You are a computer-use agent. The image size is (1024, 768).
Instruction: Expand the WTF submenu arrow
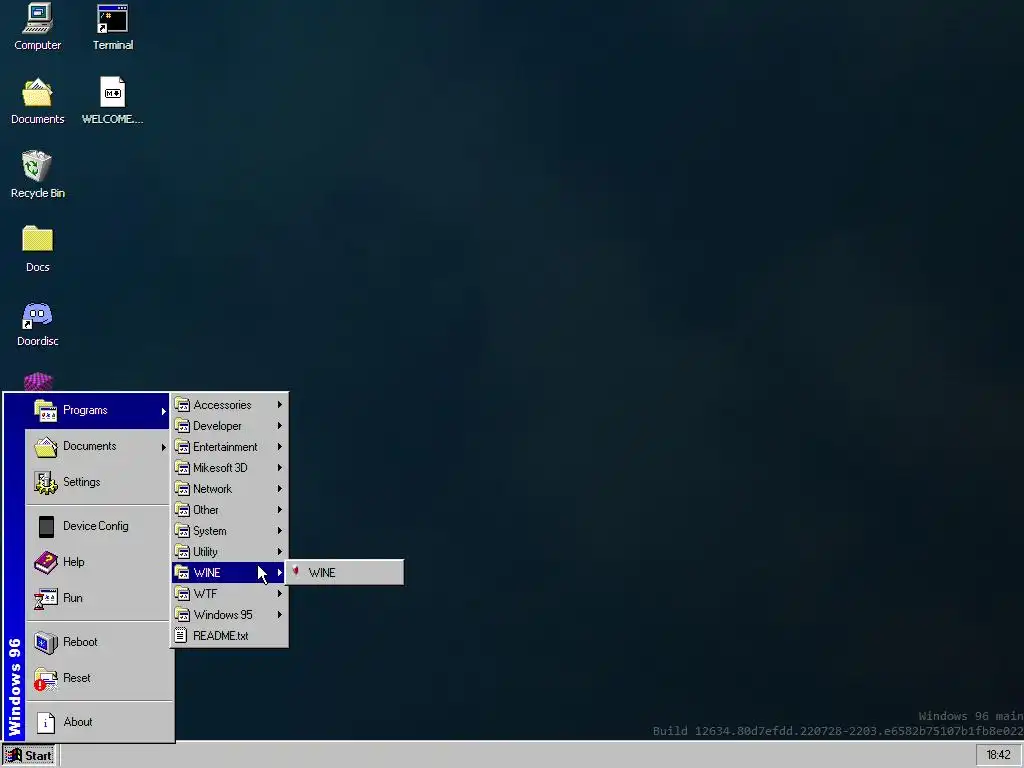pyautogui.click(x=280, y=594)
